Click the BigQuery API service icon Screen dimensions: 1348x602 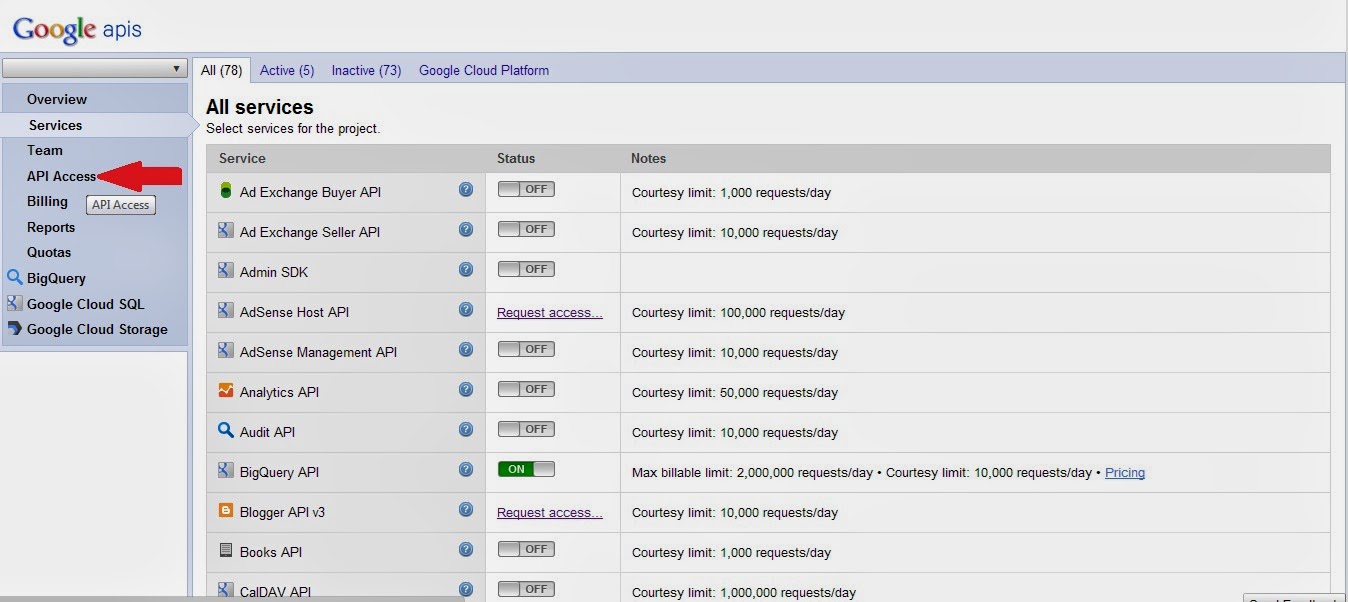tap(226, 470)
